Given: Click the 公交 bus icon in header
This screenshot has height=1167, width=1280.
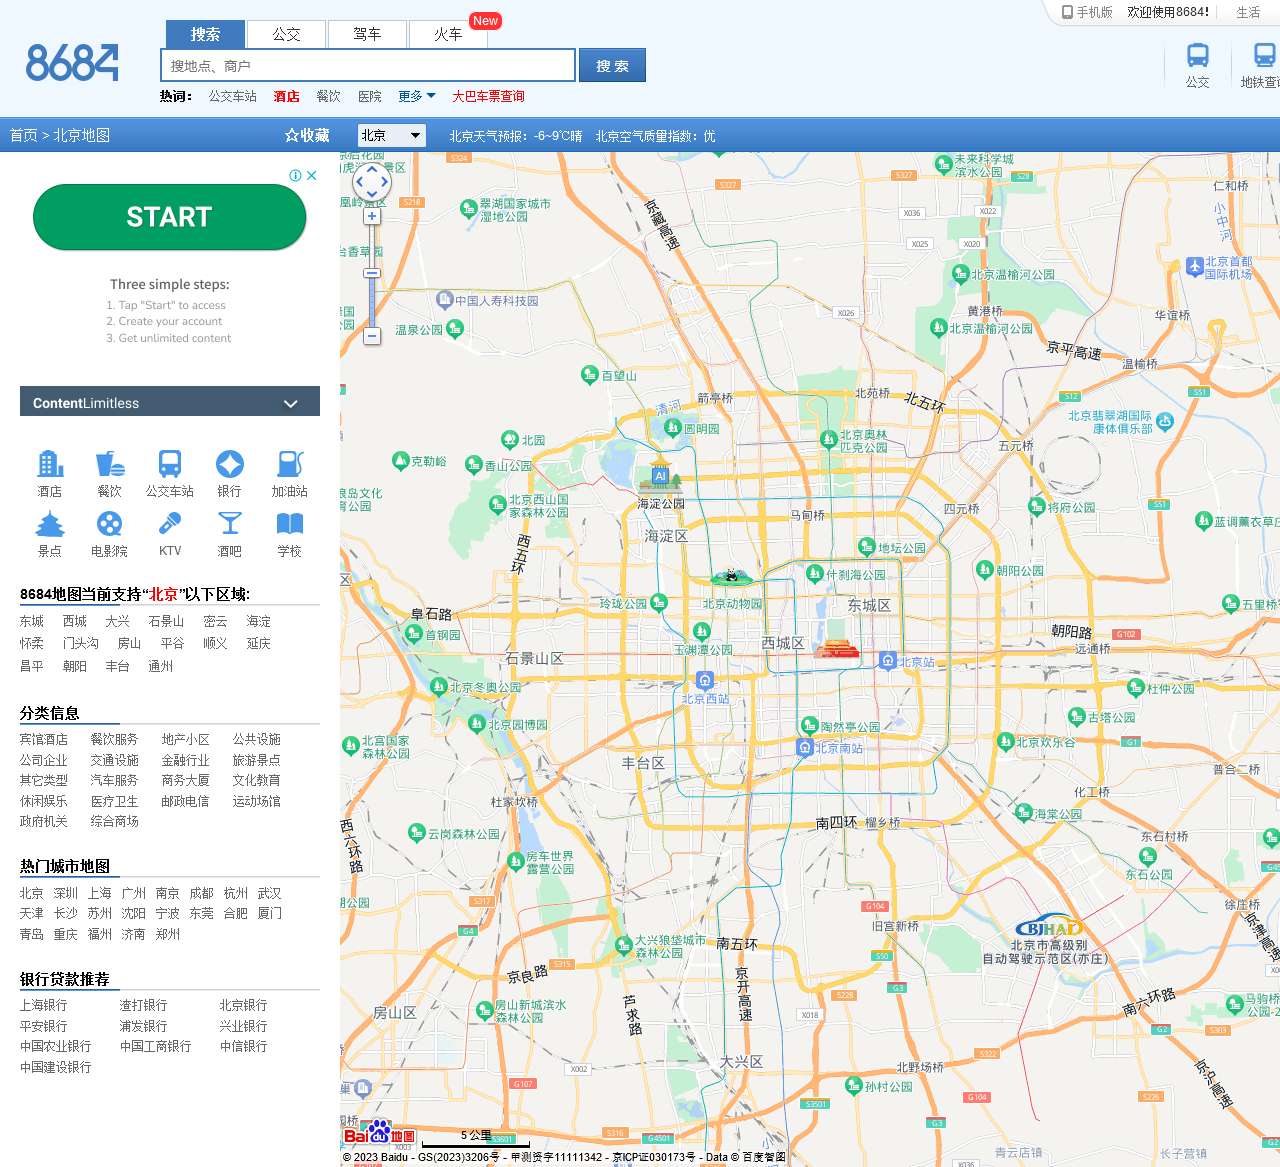Looking at the screenshot, I should pos(1198,56).
